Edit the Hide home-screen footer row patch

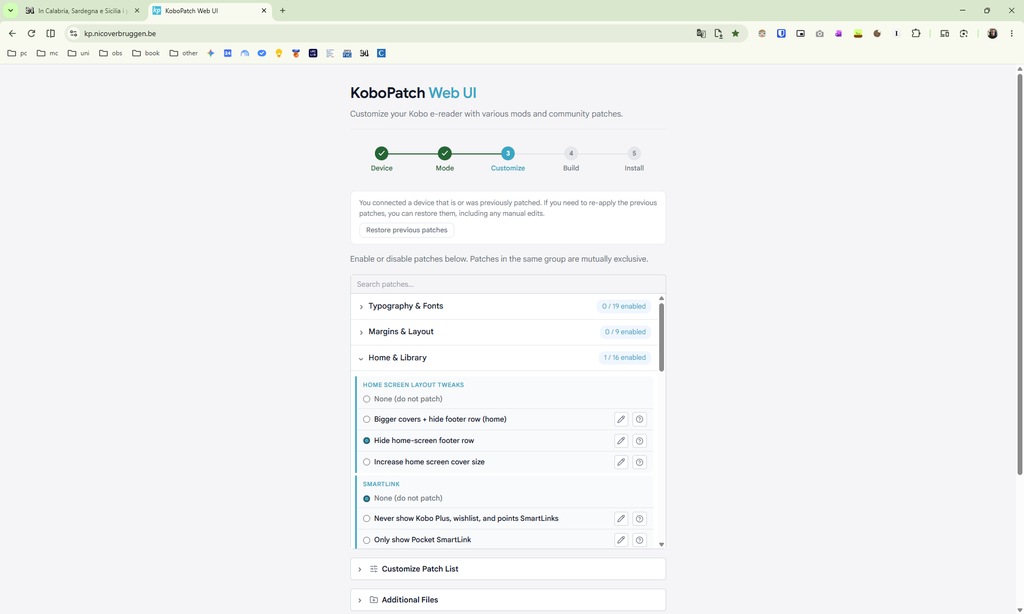click(621, 441)
